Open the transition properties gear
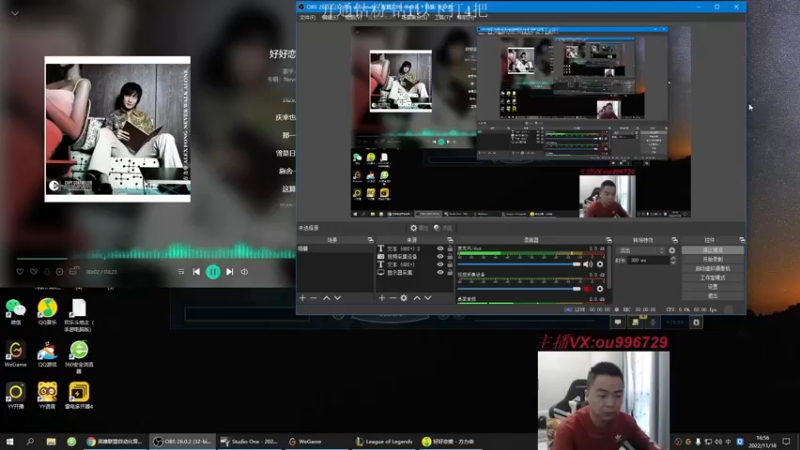The height and width of the screenshot is (450, 800). pos(672,251)
